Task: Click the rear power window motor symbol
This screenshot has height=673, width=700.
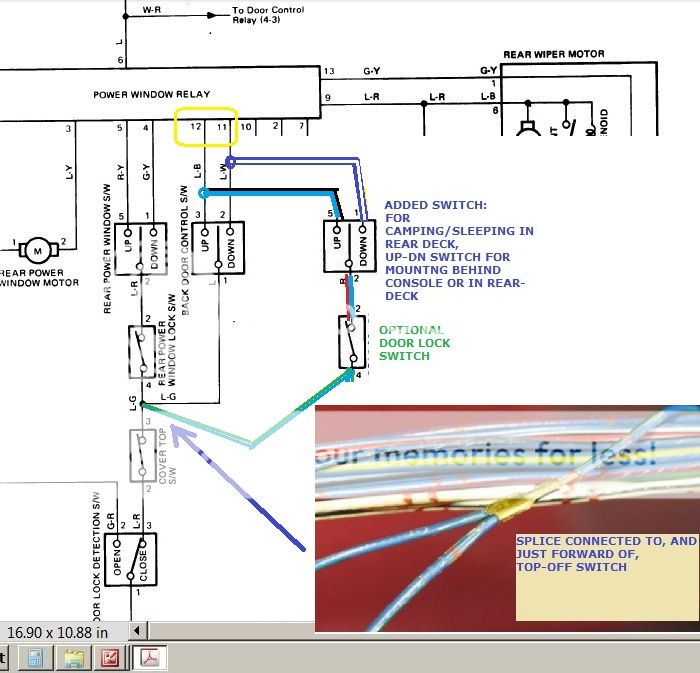Action: tap(39, 247)
